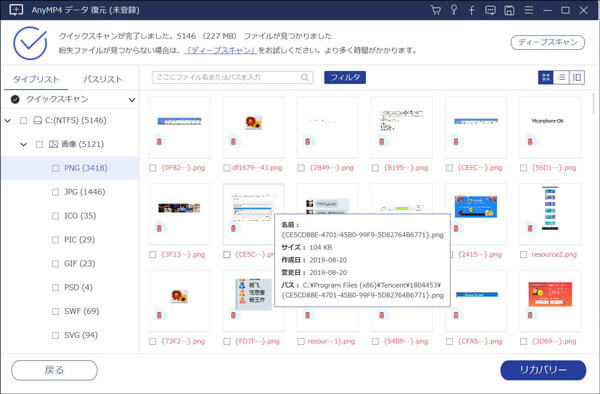Collapse the C:(NTFS) tree node
This screenshot has height=394, width=600.
[x=8, y=120]
